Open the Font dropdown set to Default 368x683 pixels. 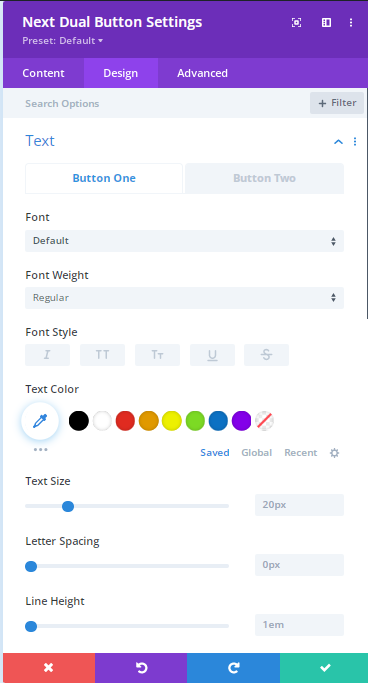[184, 241]
